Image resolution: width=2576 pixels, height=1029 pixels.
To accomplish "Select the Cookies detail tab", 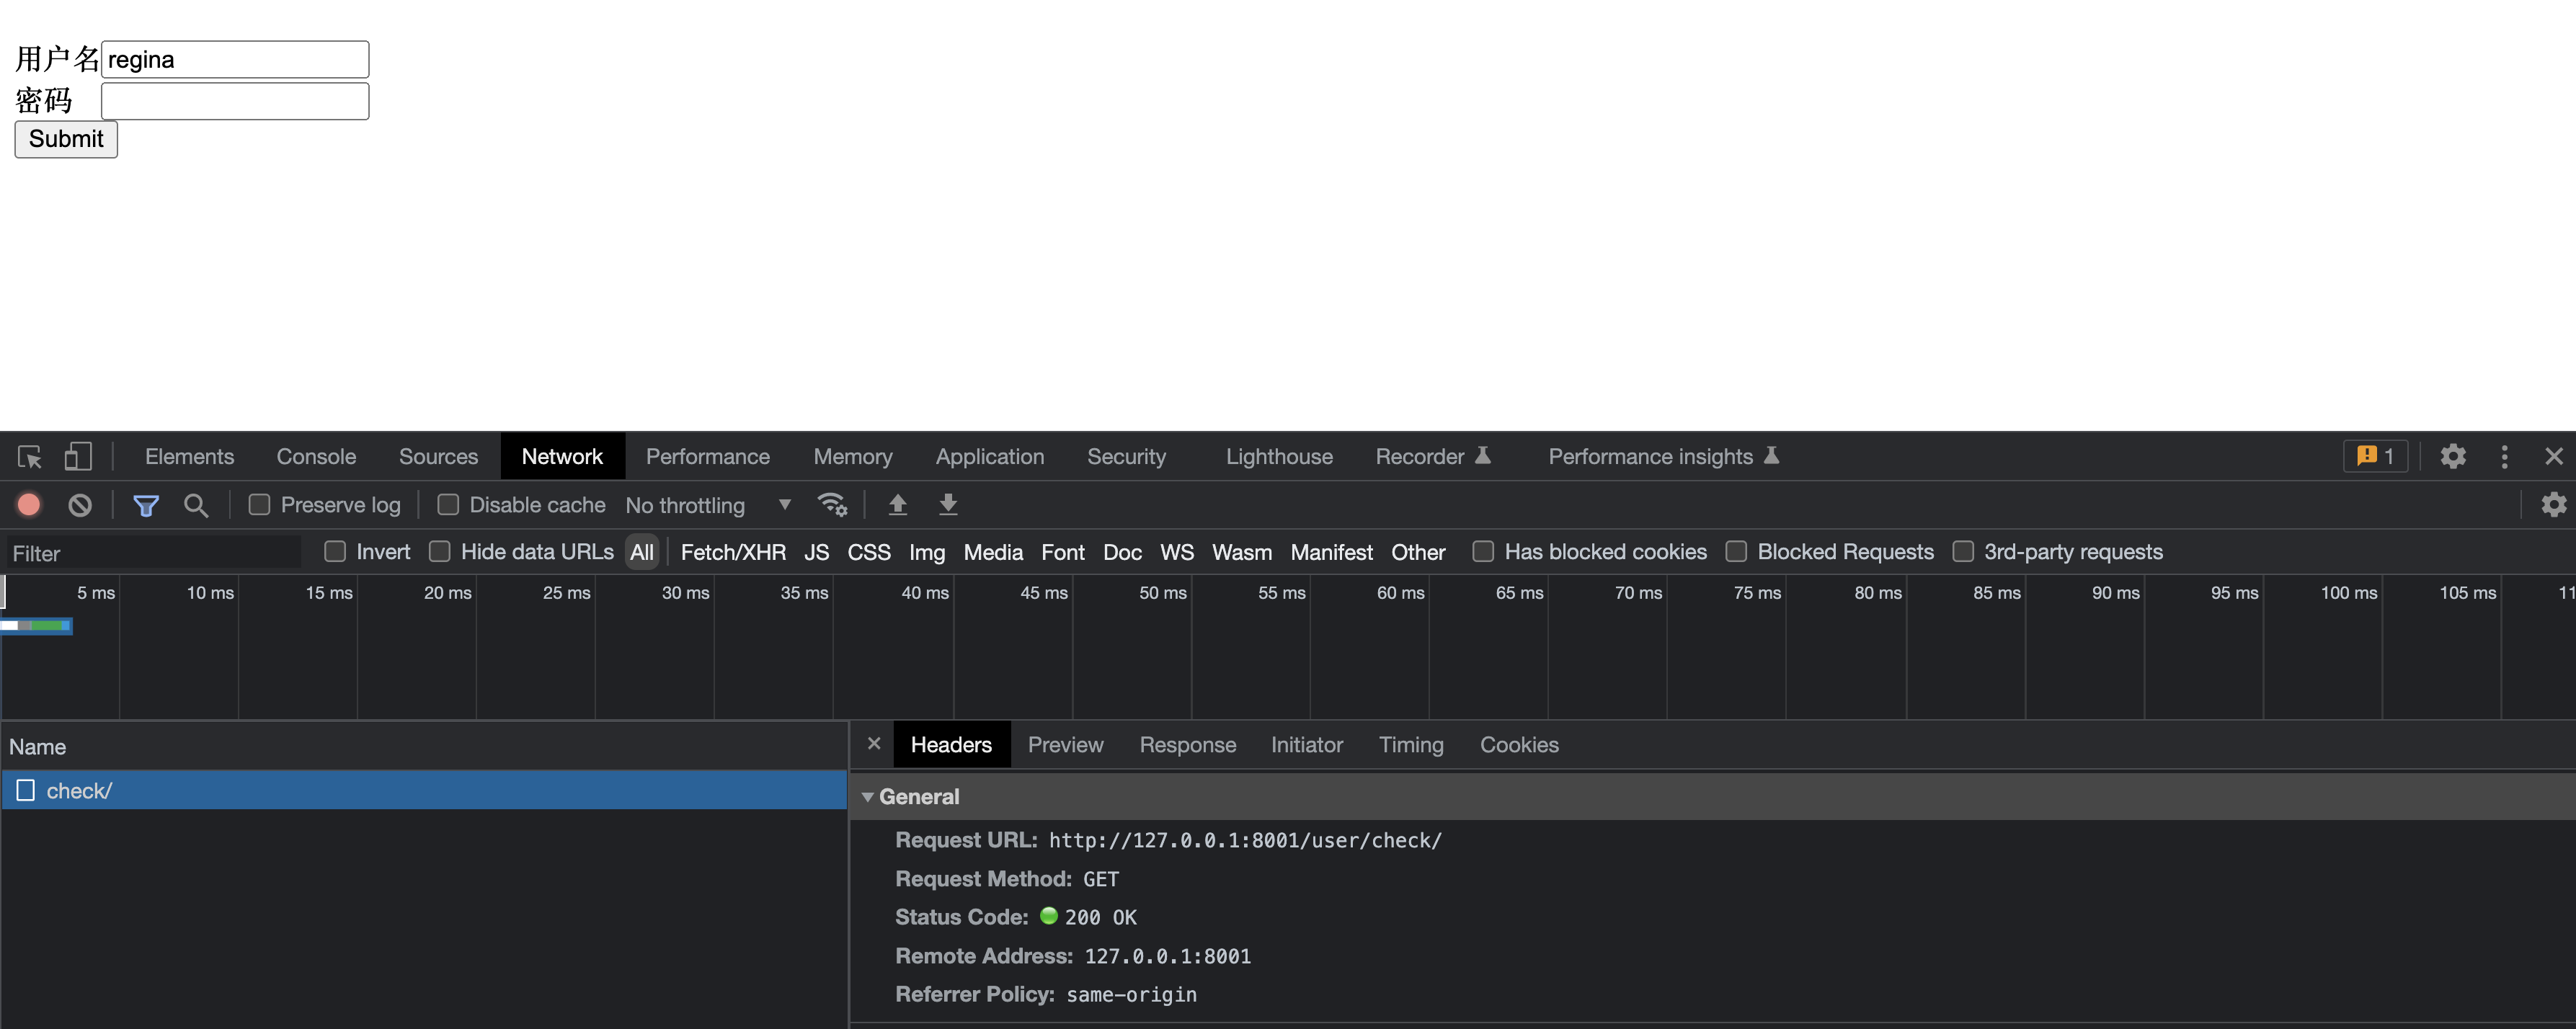I will [1518, 744].
